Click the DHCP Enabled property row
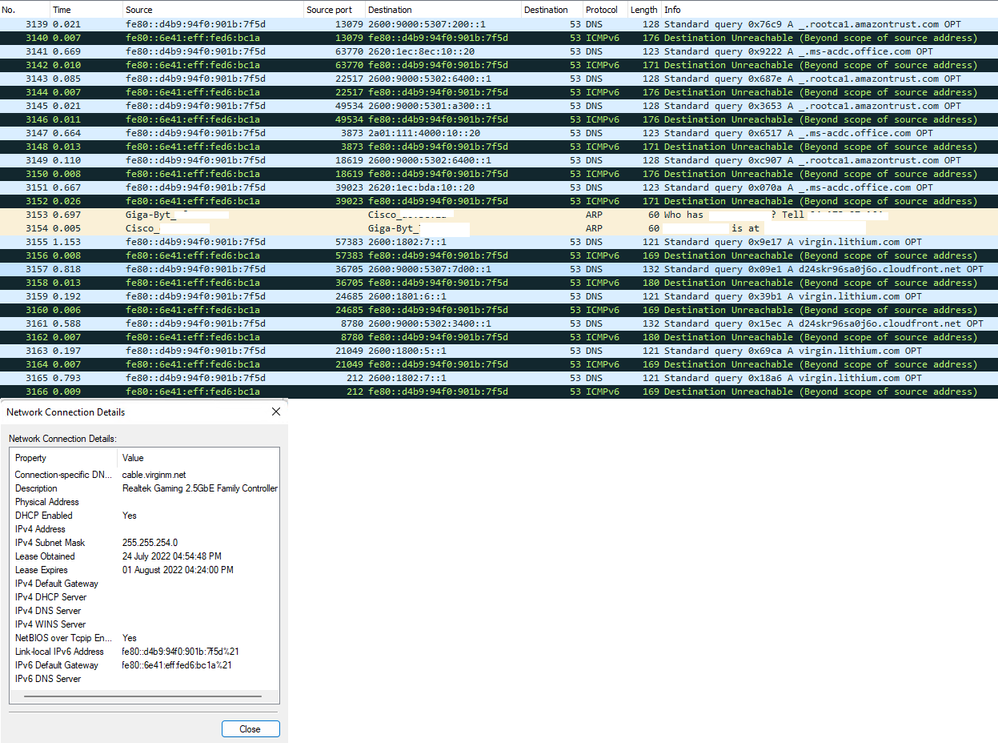The width and height of the screenshot is (998, 743). pyautogui.click(x=144, y=516)
